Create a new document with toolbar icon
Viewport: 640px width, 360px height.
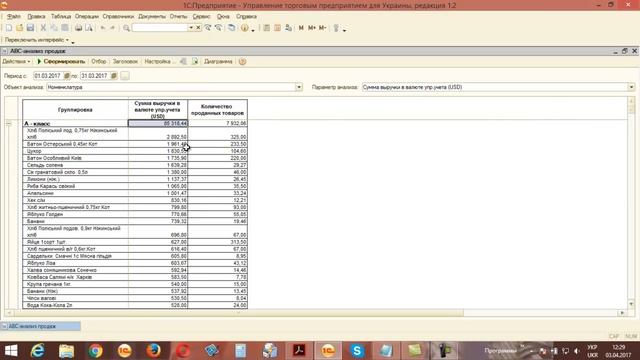[x=9, y=28]
